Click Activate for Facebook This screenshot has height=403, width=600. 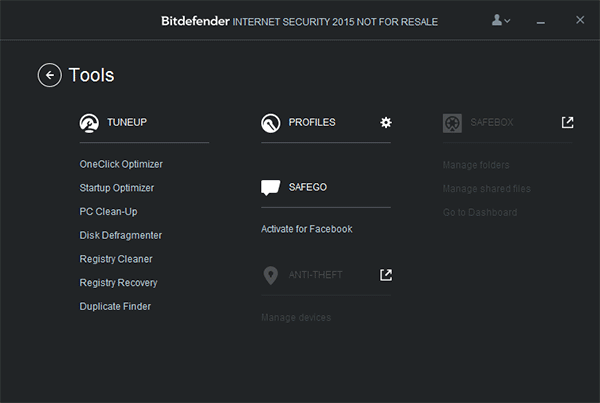[307, 229]
